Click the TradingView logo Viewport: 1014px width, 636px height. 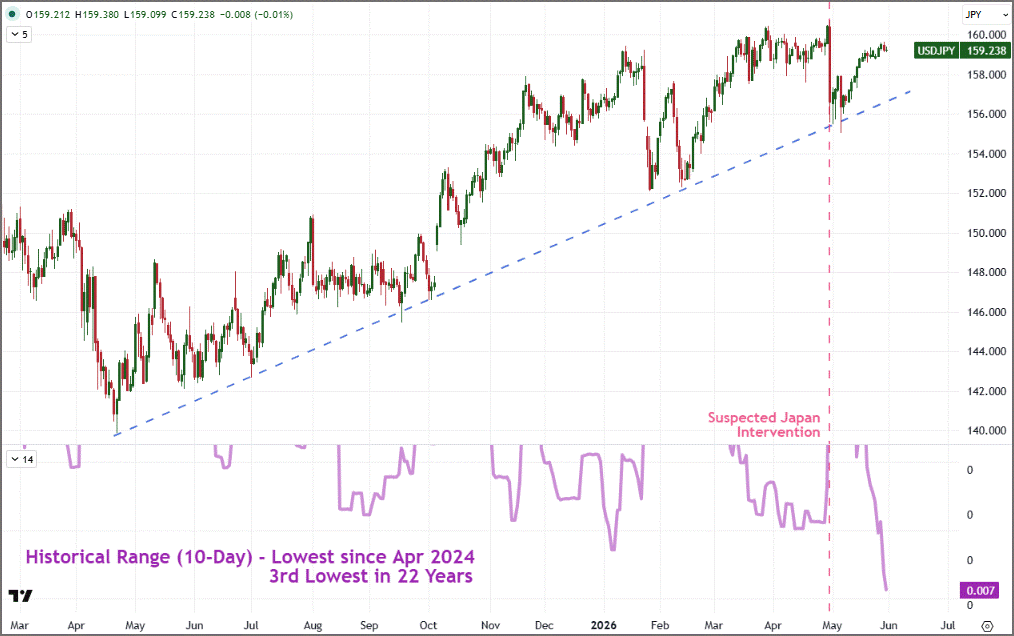20,596
